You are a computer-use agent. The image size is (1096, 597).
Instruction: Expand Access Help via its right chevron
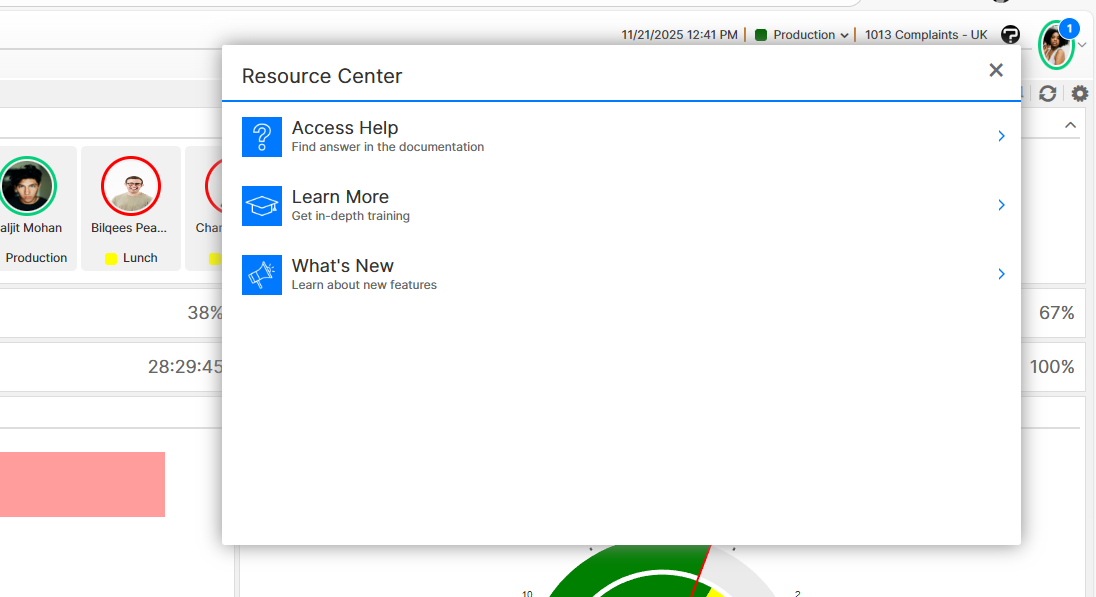(1001, 136)
